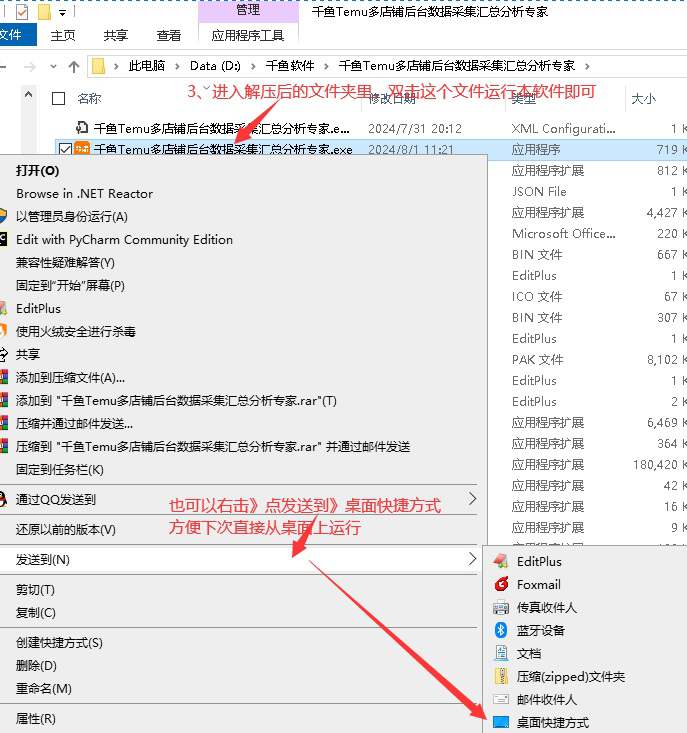Image resolution: width=687 pixels, height=733 pixels.
Task: Select the 2024/7/31 20:12 XML configuration file
Action: point(371,128)
